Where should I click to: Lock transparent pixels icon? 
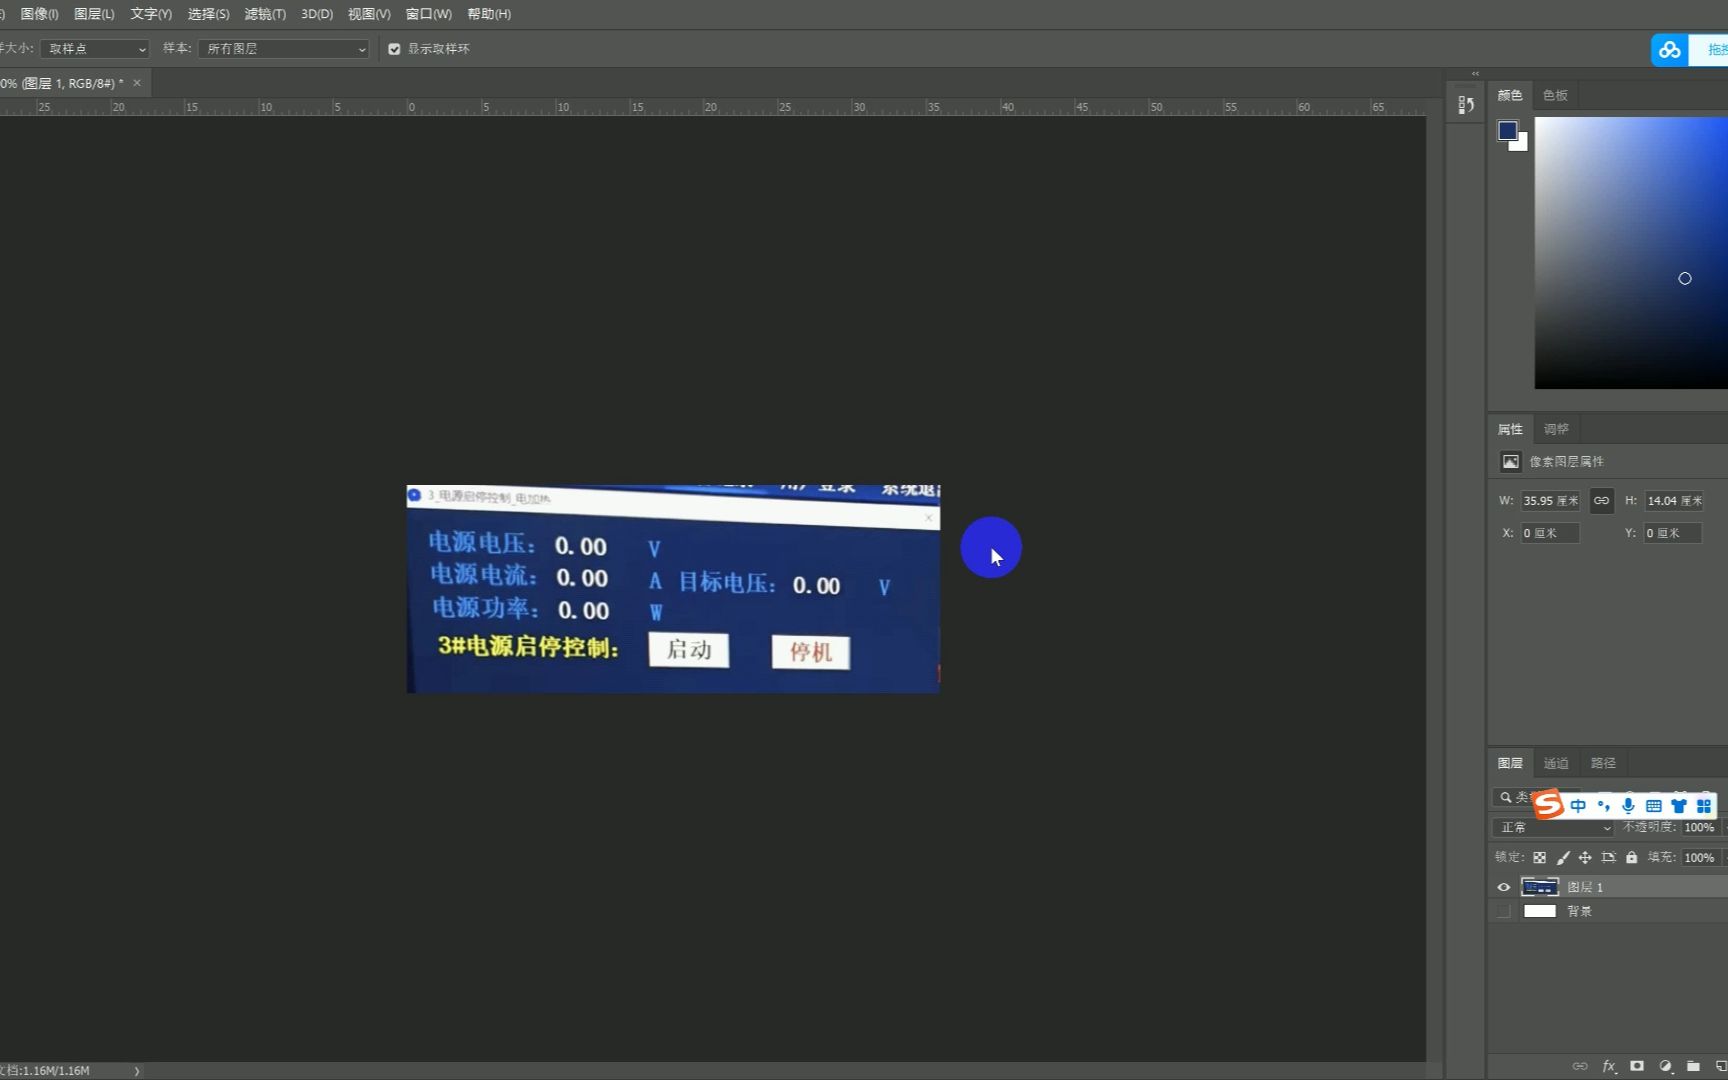tap(1540, 858)
